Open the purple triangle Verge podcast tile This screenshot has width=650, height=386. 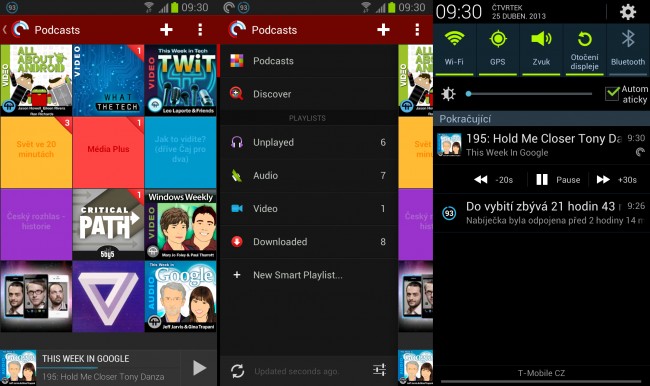point(108,296)
